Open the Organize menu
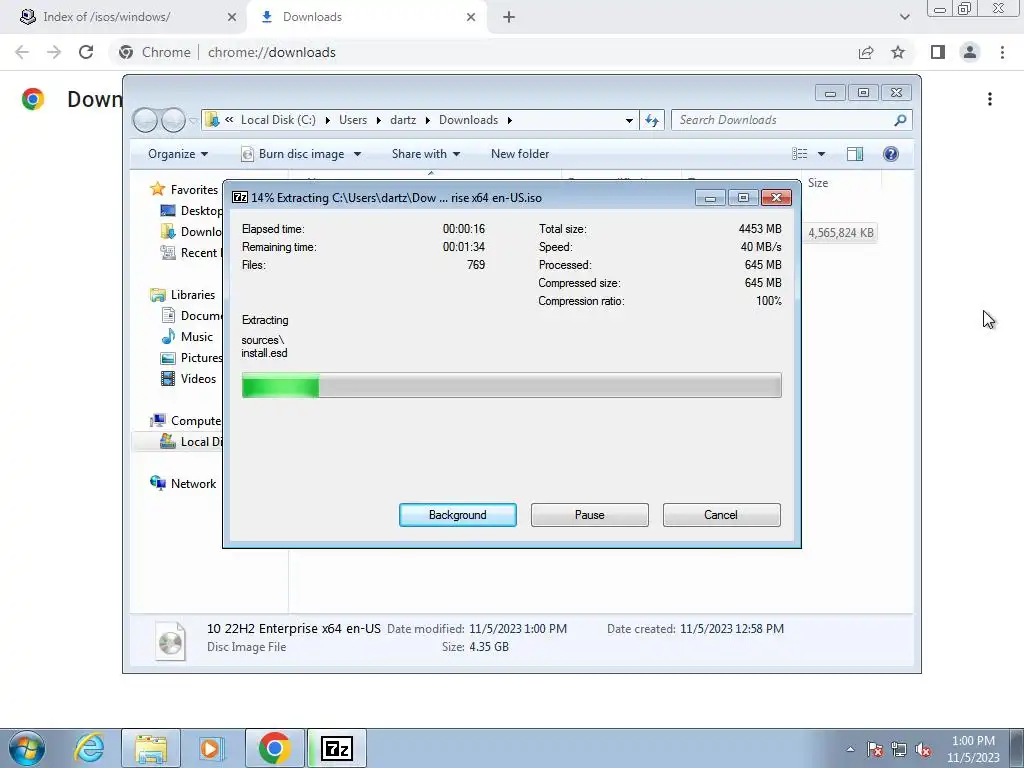This screenshot has width=1024, height=768. click(x=178, y=154)
